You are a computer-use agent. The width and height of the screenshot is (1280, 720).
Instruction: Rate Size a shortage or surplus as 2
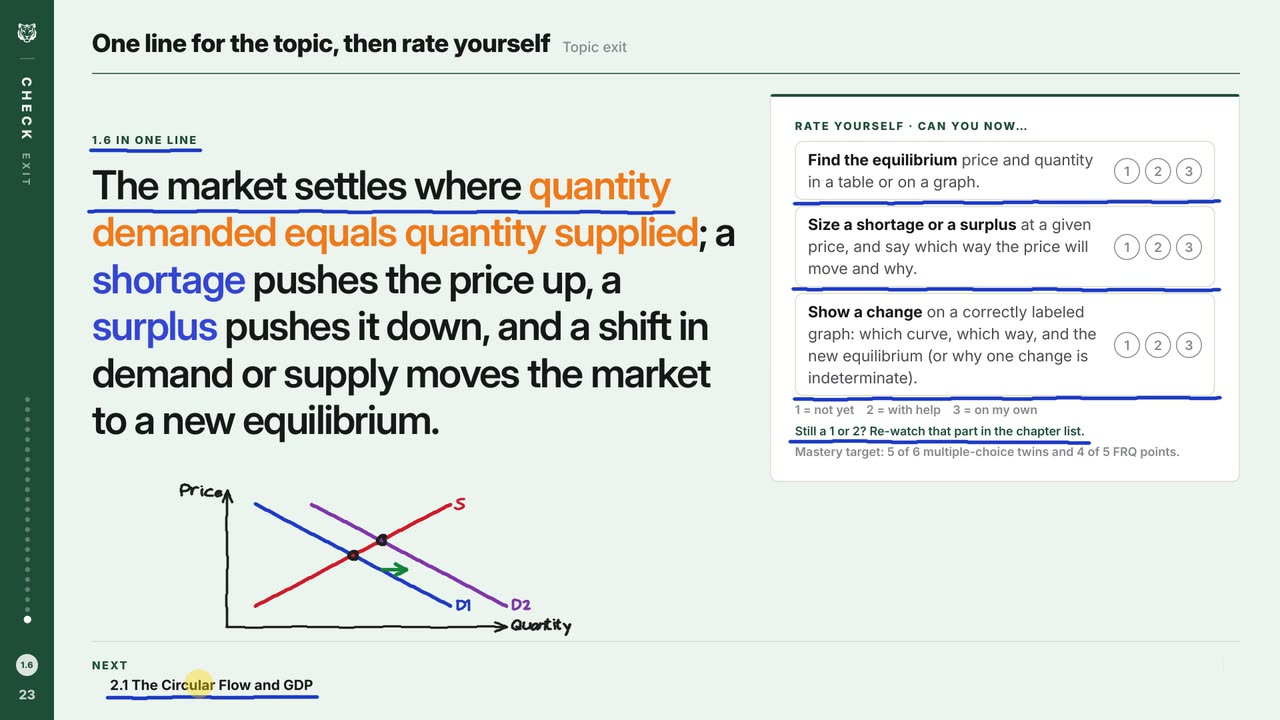(1158, 247)
